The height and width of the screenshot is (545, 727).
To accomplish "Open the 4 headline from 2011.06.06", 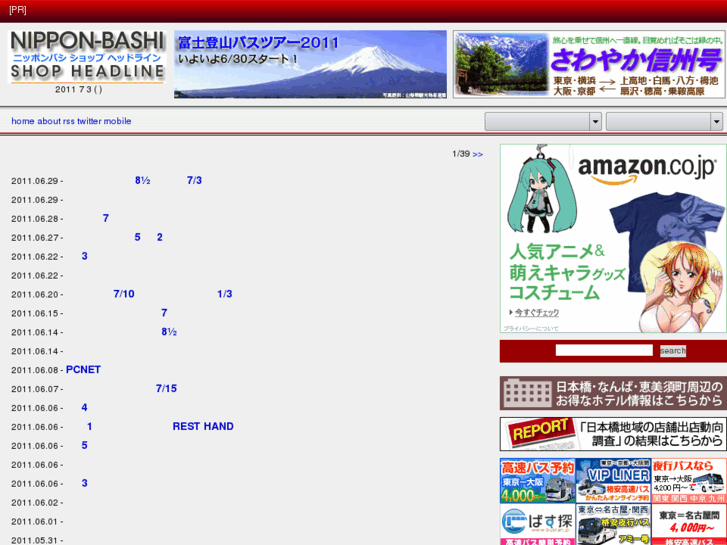I will coord(84,408).
